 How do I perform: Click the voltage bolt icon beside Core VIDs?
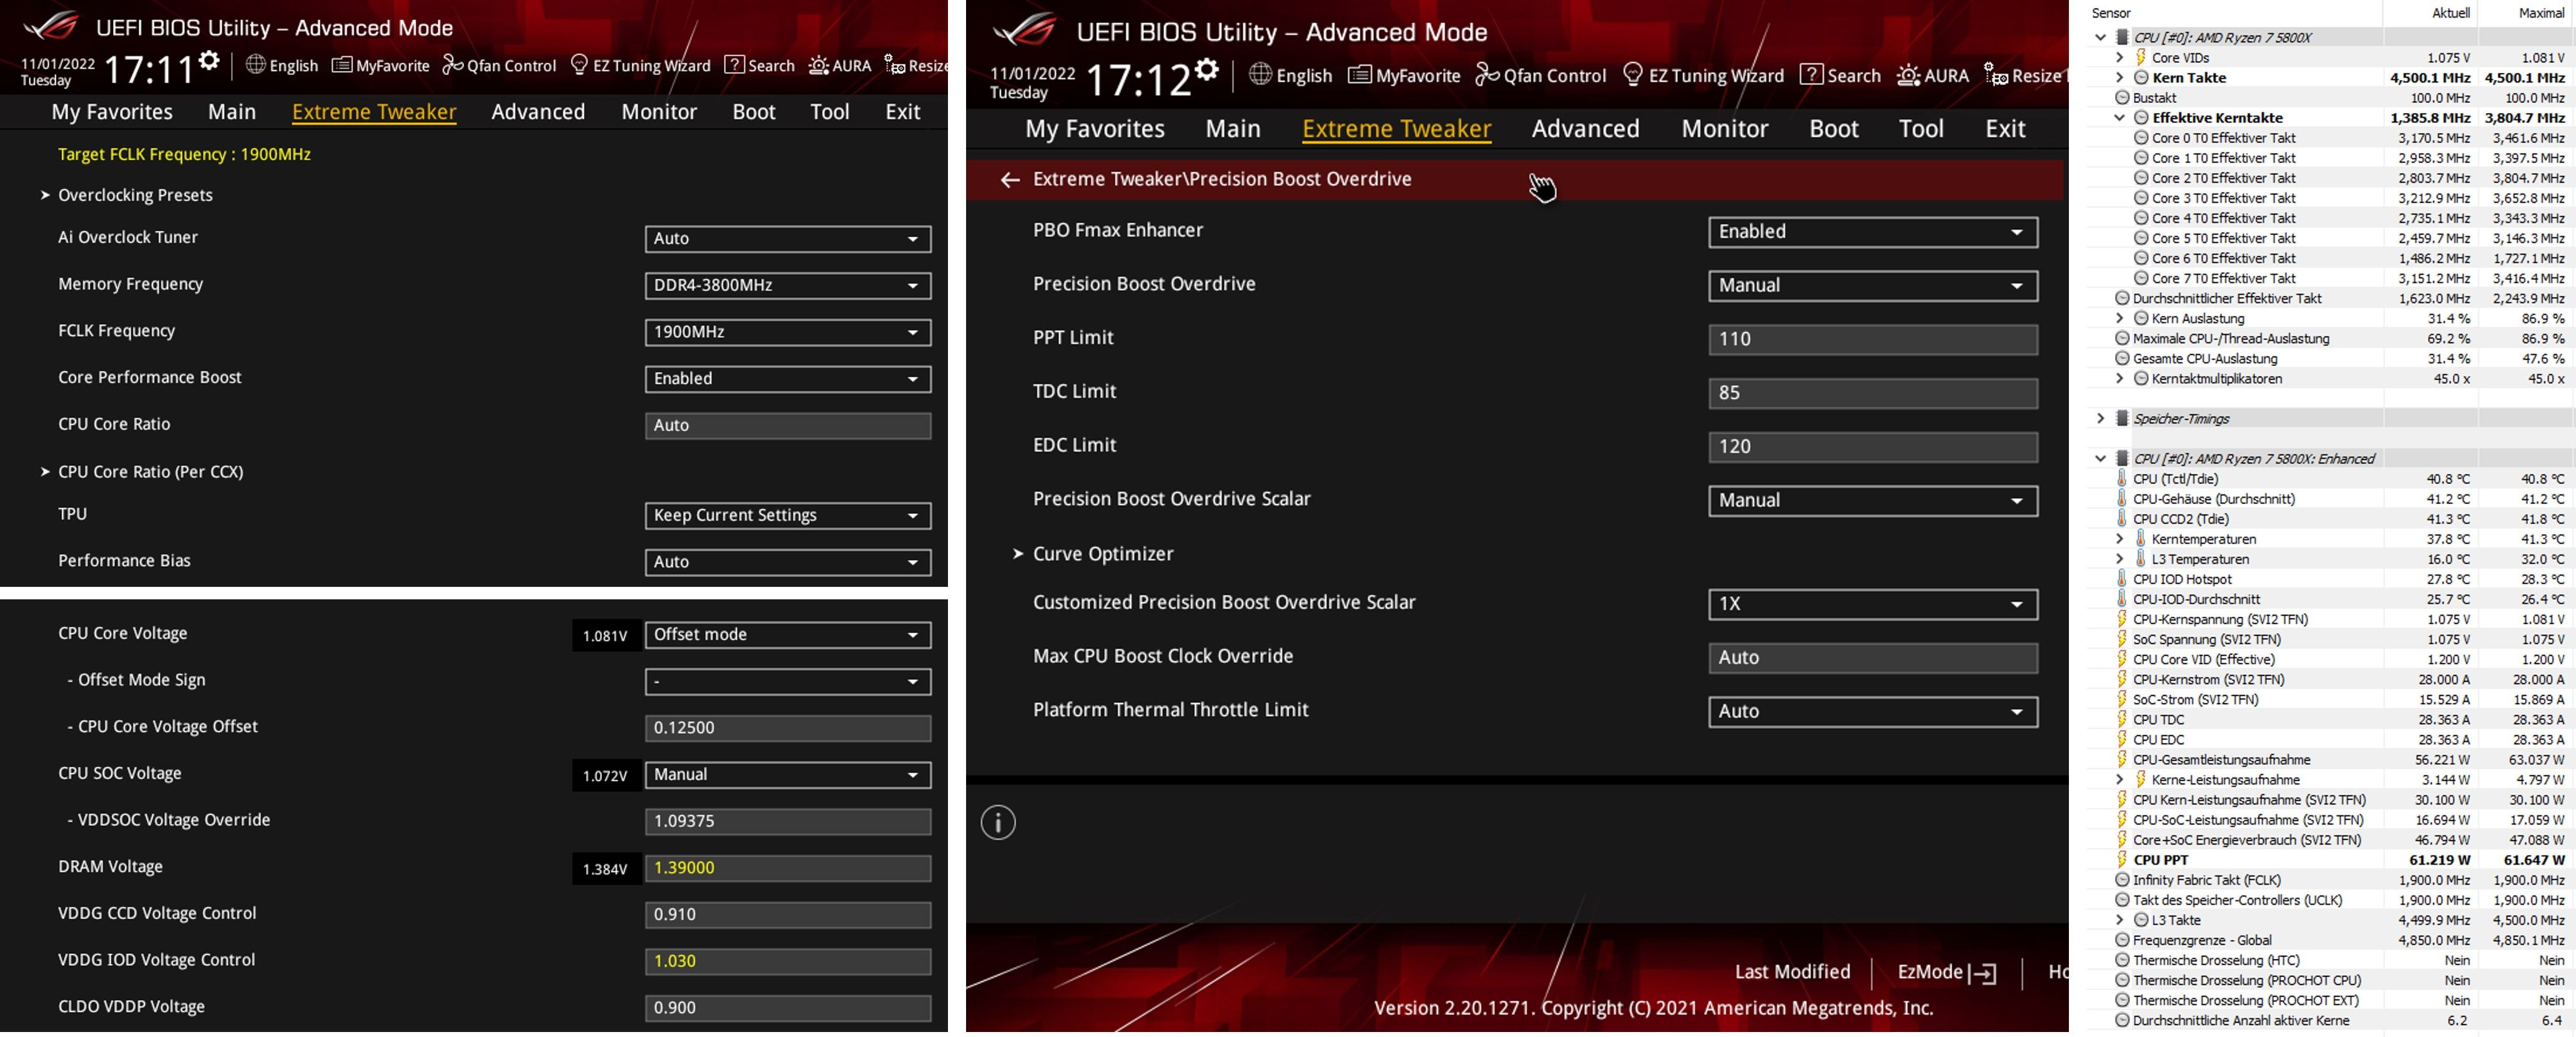tap(2141, 58)
